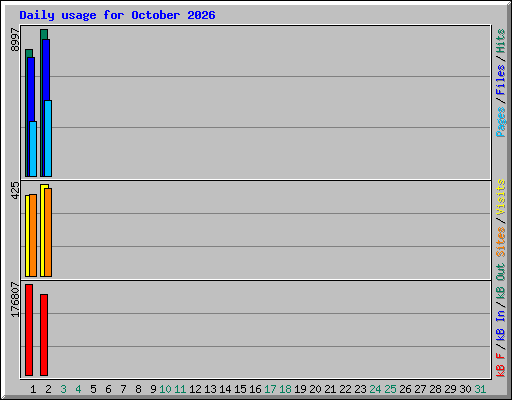Screen dimensions: 512x400
Task: Select the yellow Visits bar for day 2
Action: [43, 230]
